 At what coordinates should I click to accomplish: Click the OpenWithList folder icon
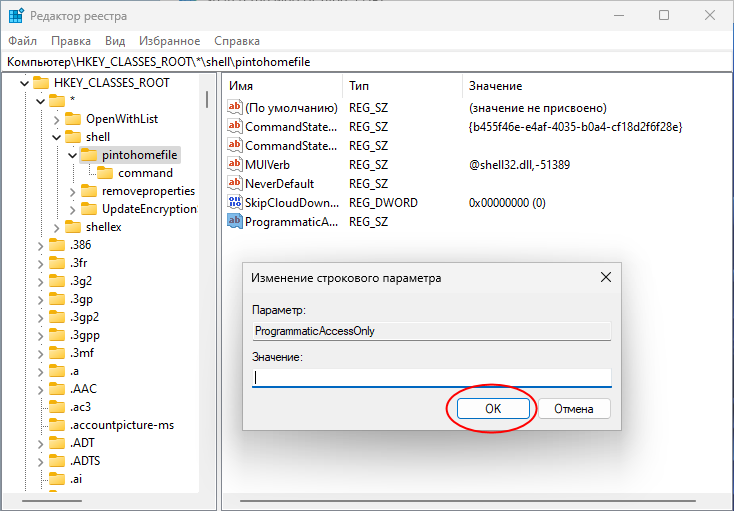tap(73, 119)
